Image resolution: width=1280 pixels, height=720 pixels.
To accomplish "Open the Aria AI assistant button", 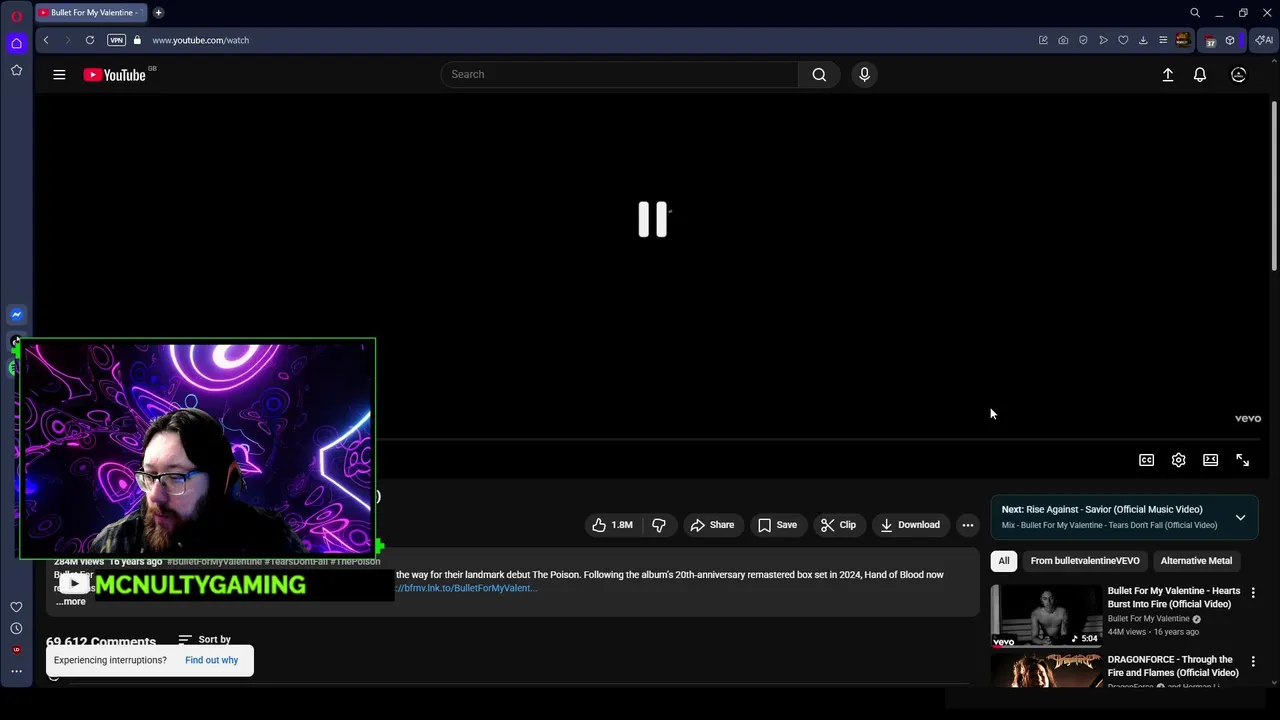I will point(1264,40).
